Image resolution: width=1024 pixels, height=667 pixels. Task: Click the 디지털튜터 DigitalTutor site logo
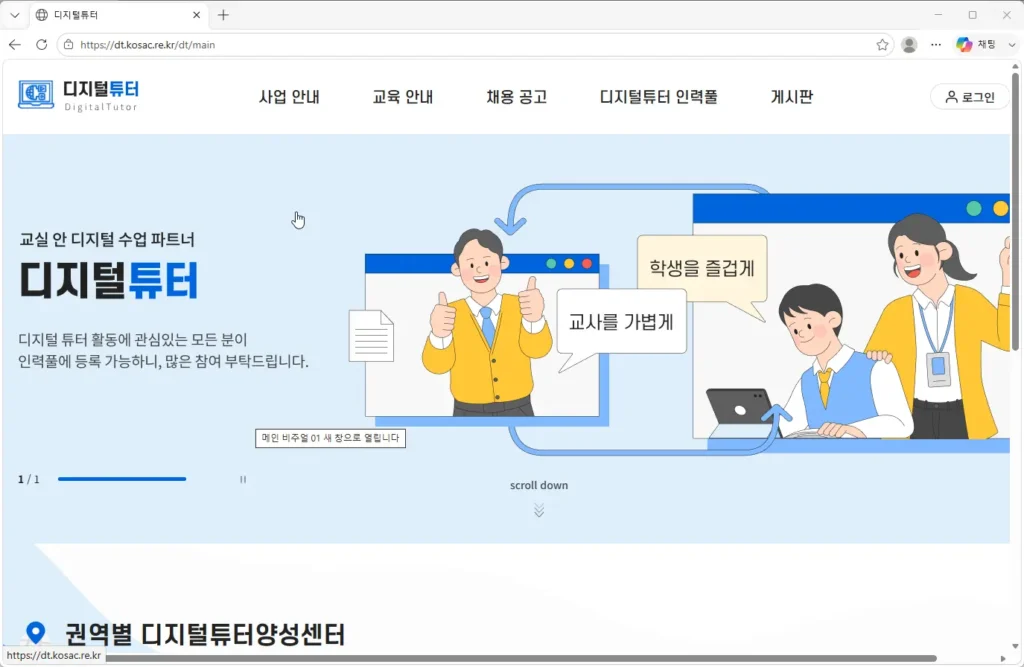pos(78,95)
